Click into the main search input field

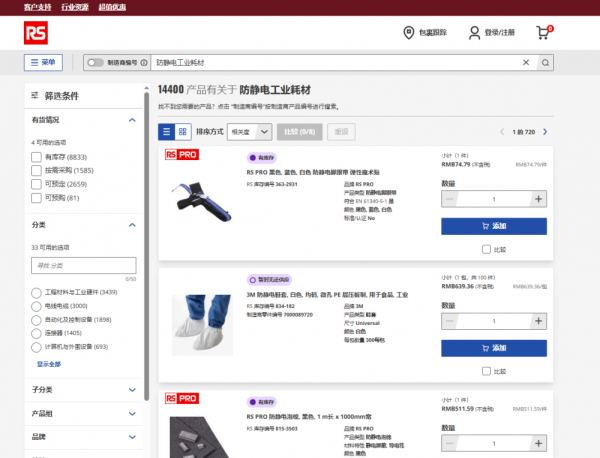click(335, 62)
